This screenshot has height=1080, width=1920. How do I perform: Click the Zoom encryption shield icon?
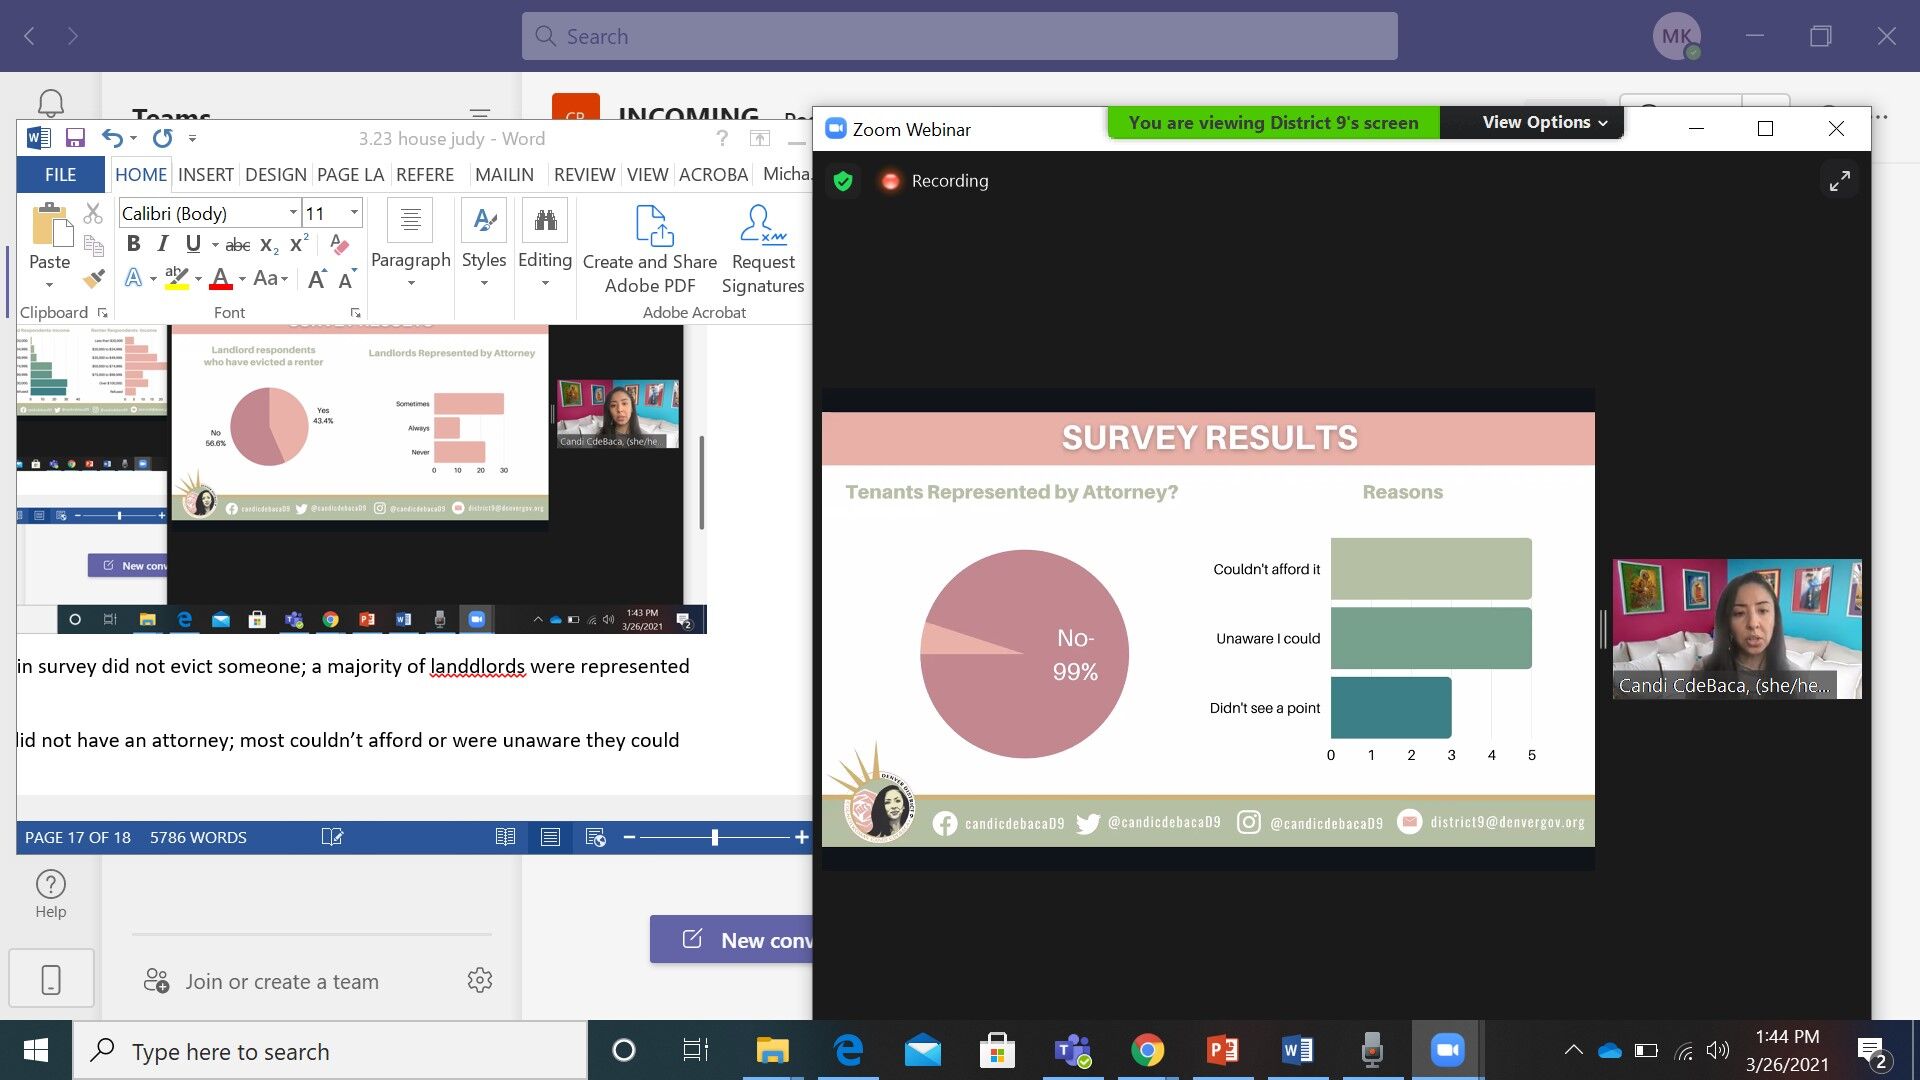point(843,181)
